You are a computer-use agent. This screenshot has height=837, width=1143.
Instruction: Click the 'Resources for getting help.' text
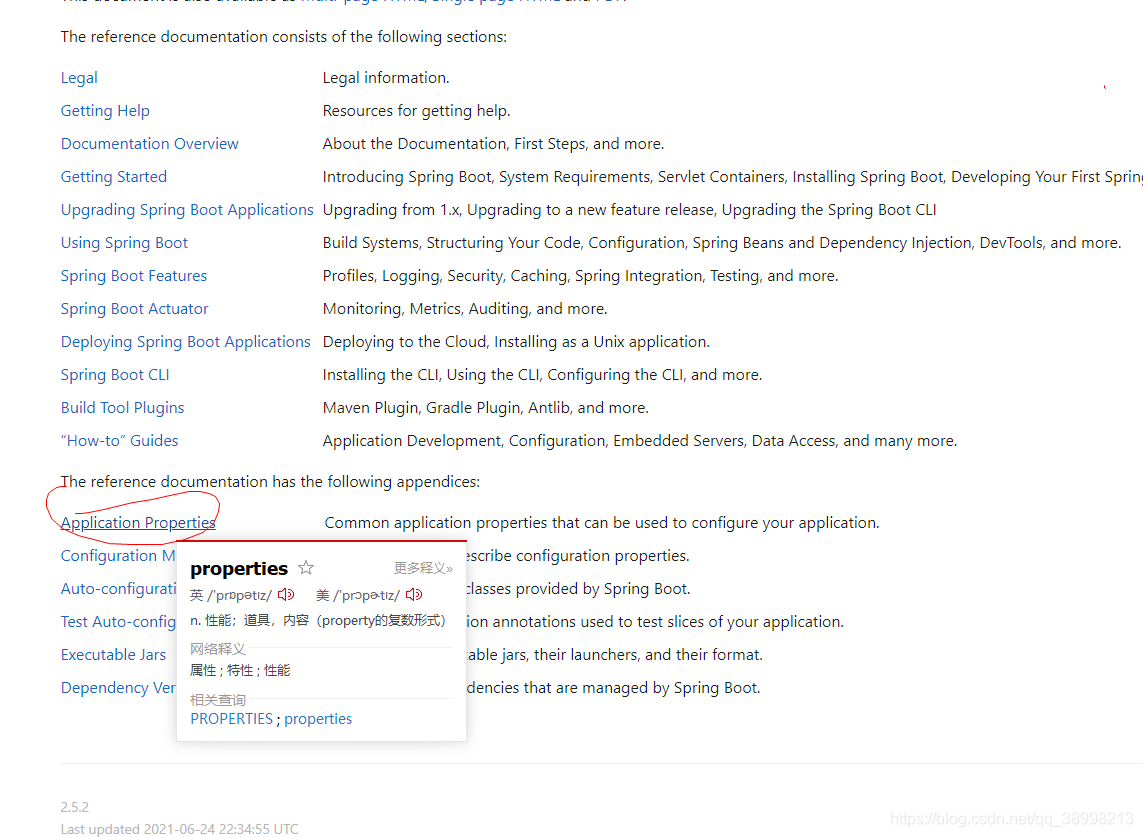[416, 111]
